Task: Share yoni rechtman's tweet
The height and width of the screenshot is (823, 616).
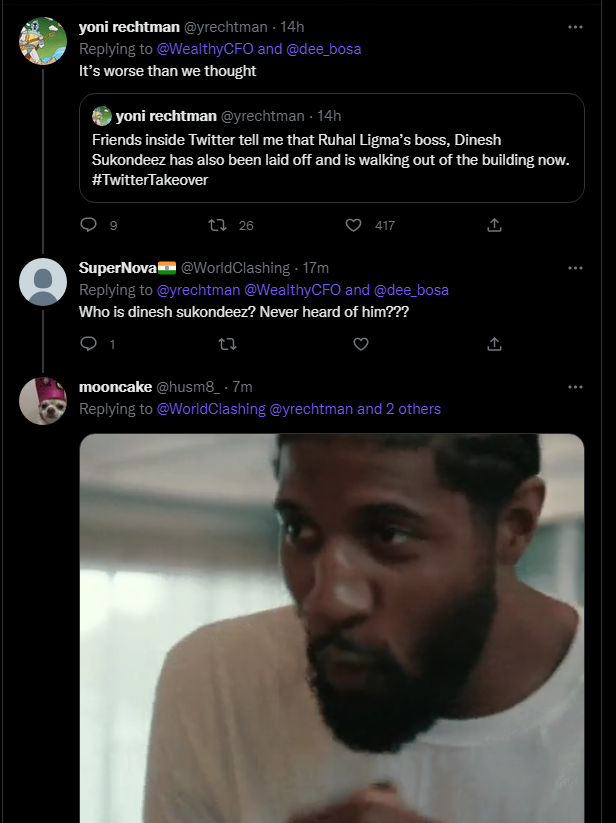Action: [494, 225]
